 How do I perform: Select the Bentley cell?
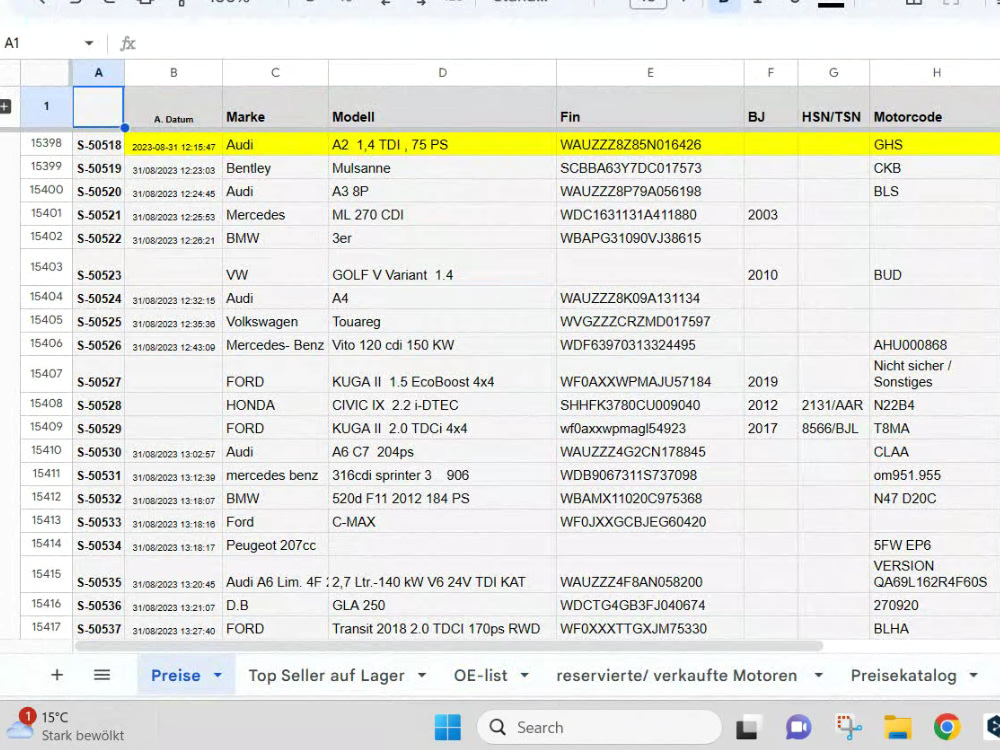[x=276, y=168]
